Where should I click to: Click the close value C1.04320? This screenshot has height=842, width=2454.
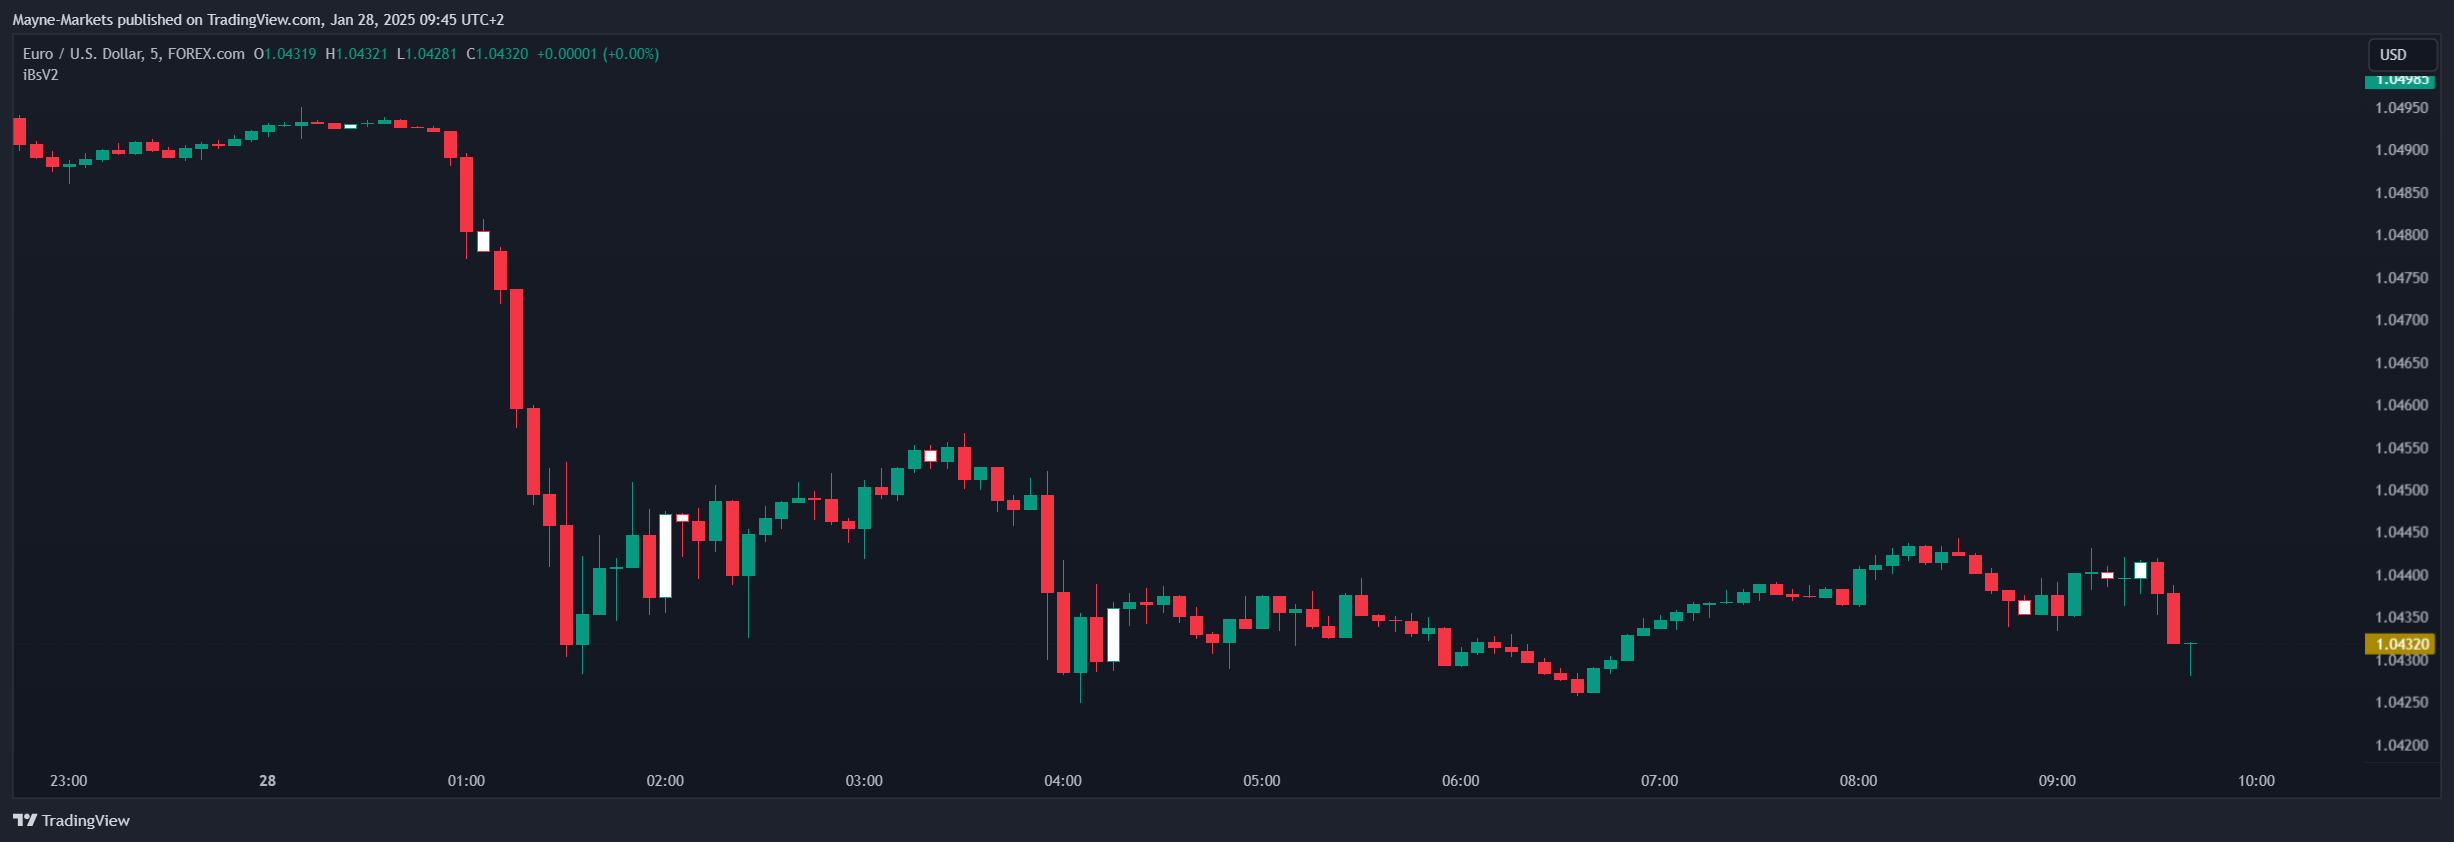(497, 54)
